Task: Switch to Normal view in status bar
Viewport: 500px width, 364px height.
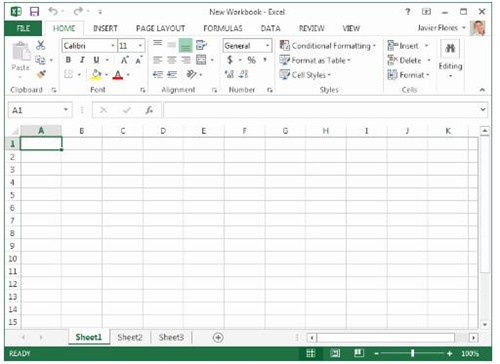Action: 311,353
